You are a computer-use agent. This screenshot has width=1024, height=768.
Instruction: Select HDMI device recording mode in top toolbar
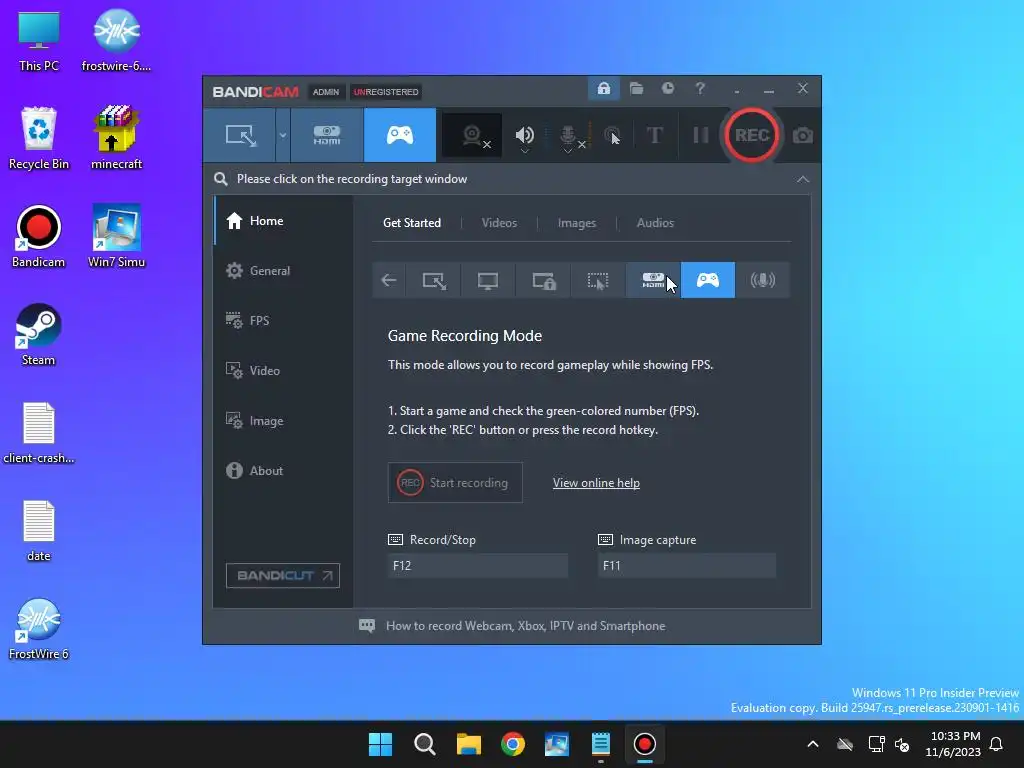327,135
